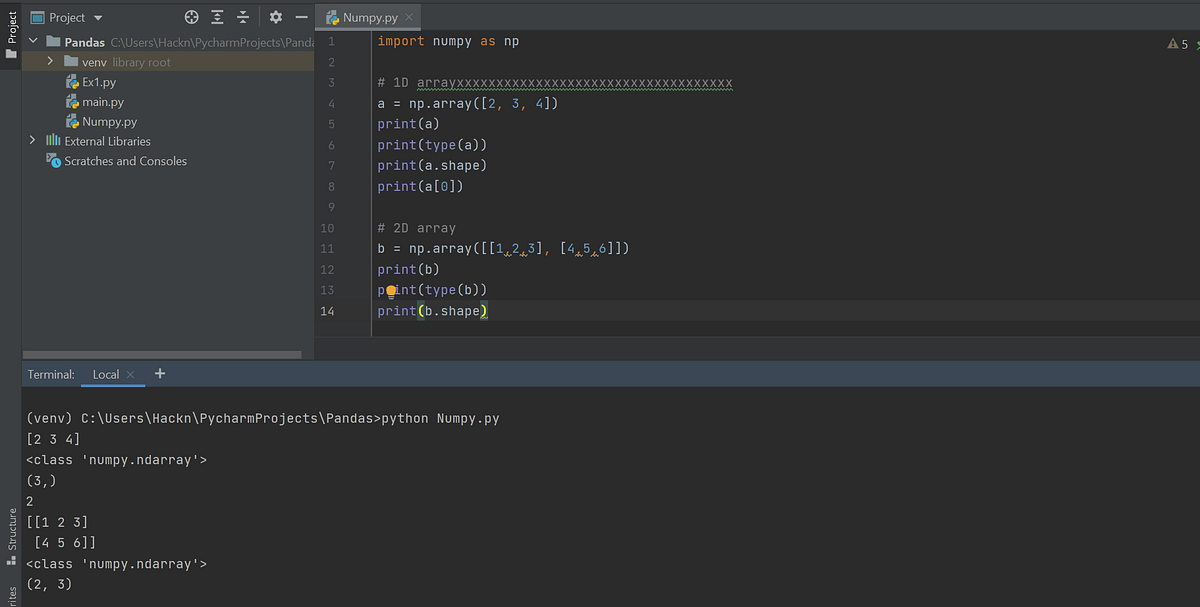The image size is (1200, 607).
Task: Select the Local terminal tab
Action: (x=105, y=374)
